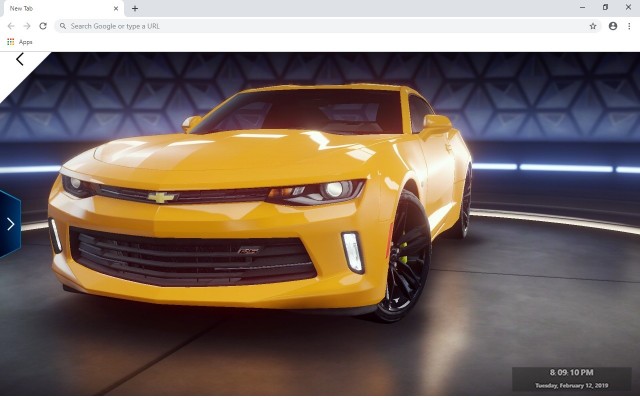Open the Apps shortcut in bookmarks bar
This screenshot has width=640, height=400.
point(20,42)
